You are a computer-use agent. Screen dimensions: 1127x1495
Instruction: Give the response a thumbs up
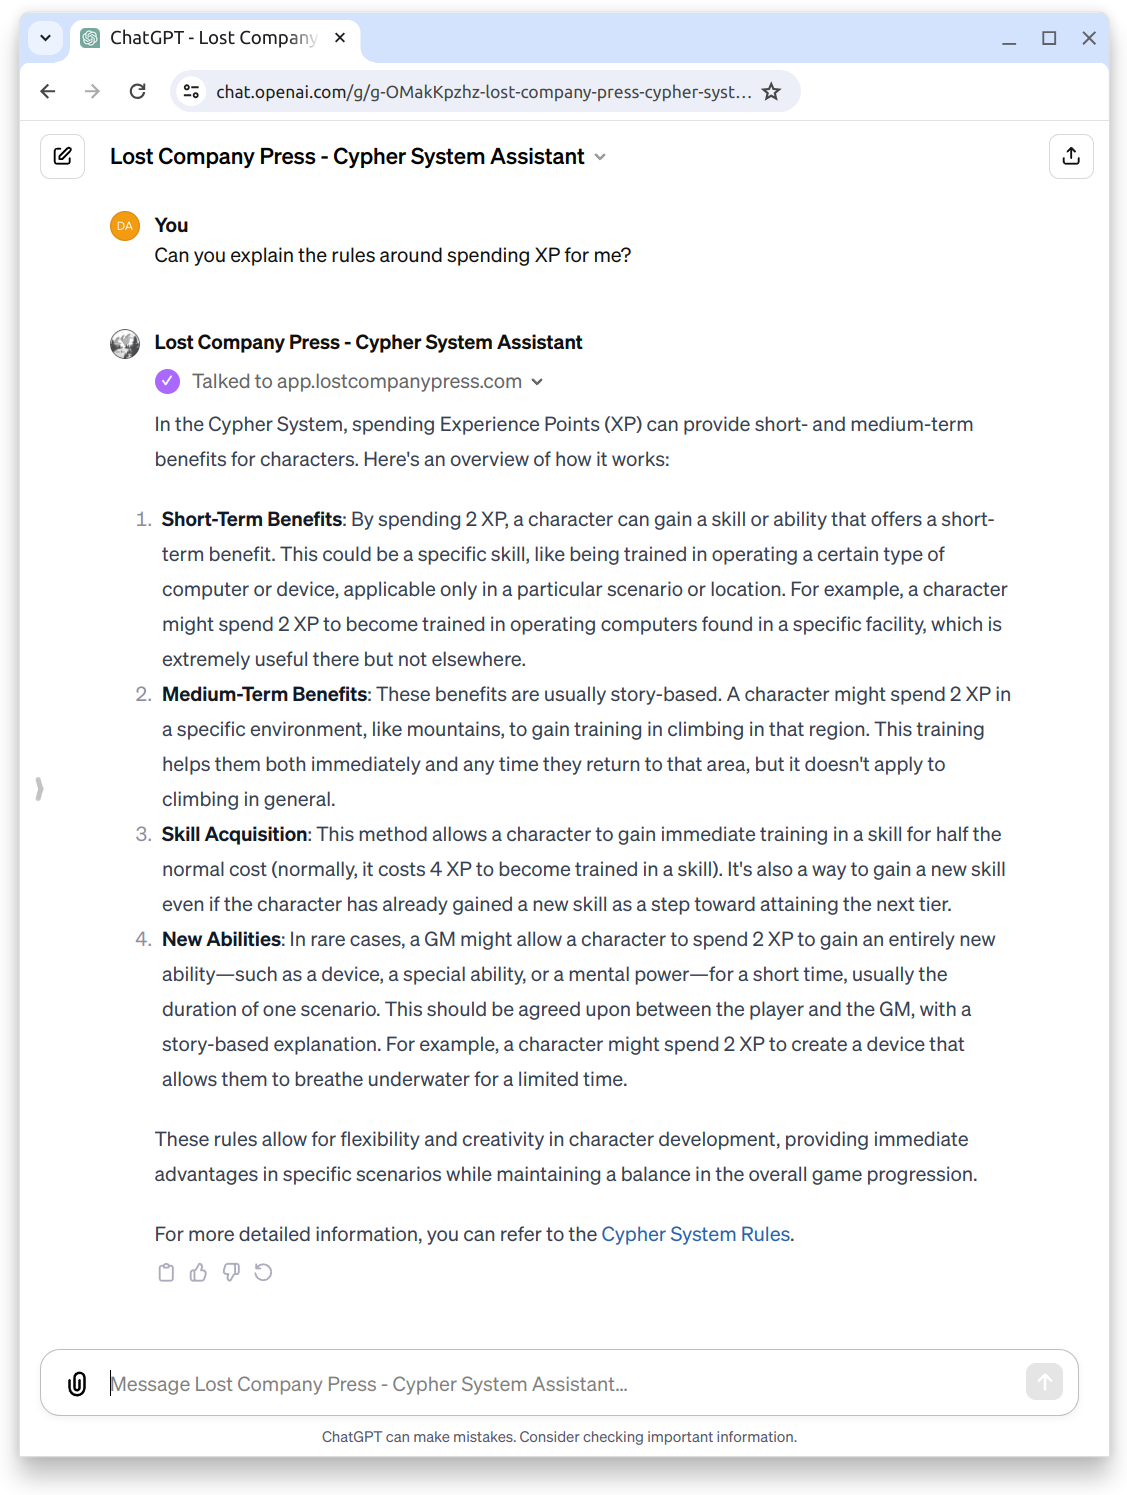pos(198,1272)
